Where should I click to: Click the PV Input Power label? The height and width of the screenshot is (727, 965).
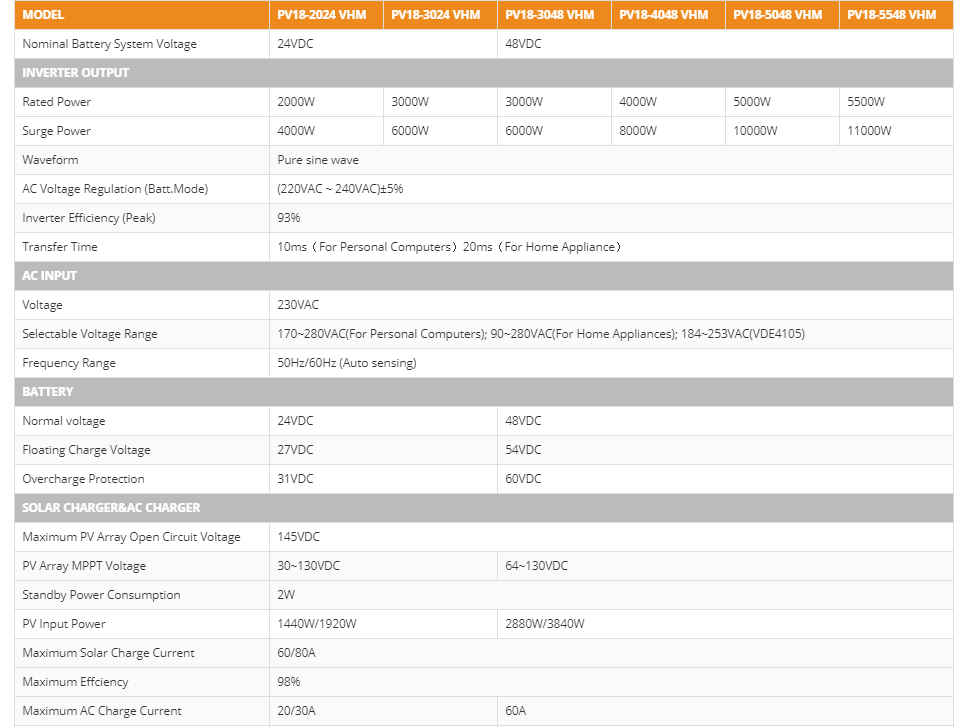(x=63, y=624)
